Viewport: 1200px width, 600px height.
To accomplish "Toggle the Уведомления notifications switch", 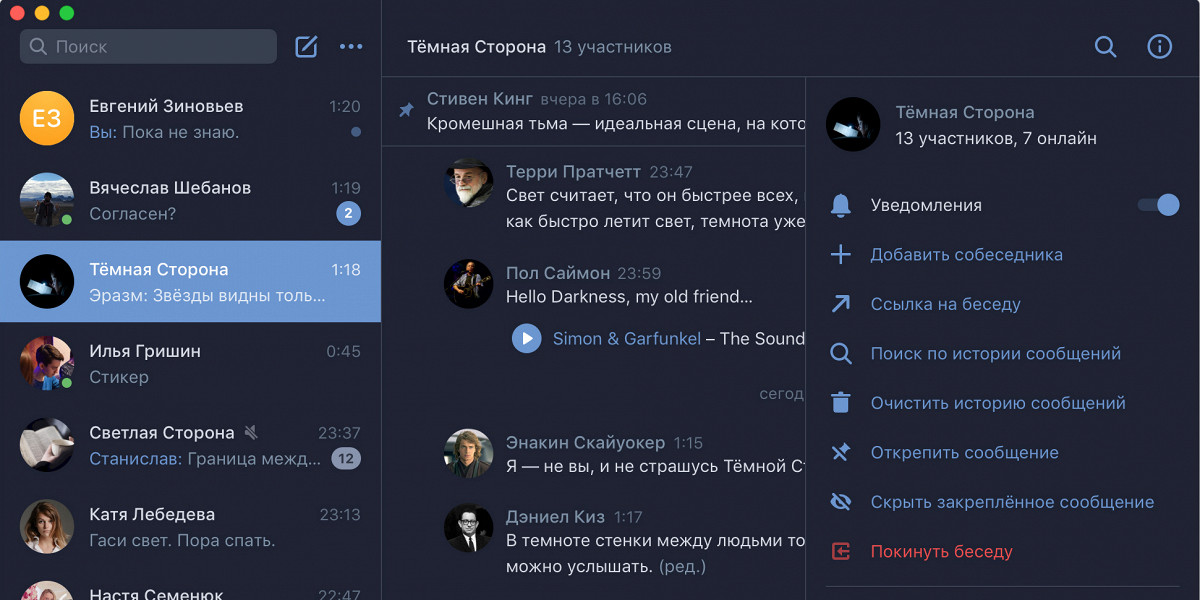I will [1158, 205].
